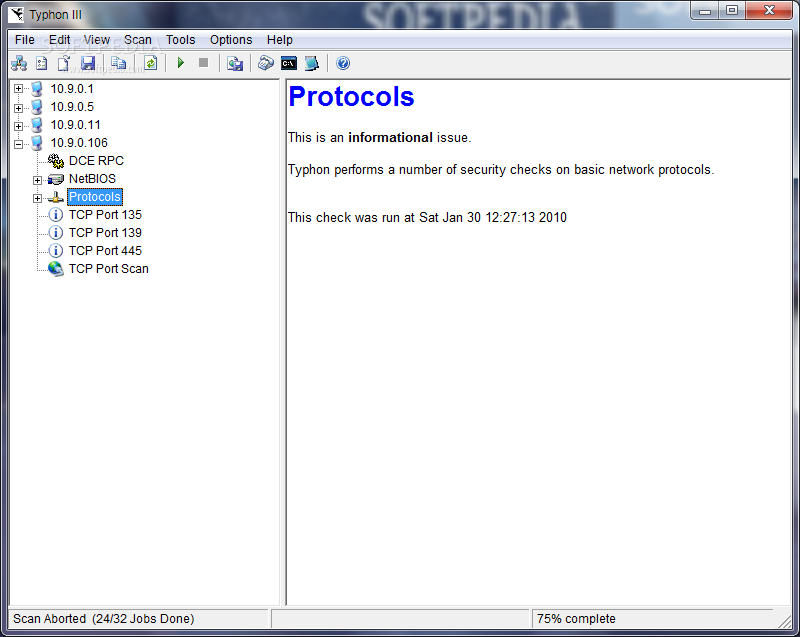Click the 'Scan Aborted (24/32 Jobs Done)' status
This screenshot has height=637, width=800.
click(104, 619)
